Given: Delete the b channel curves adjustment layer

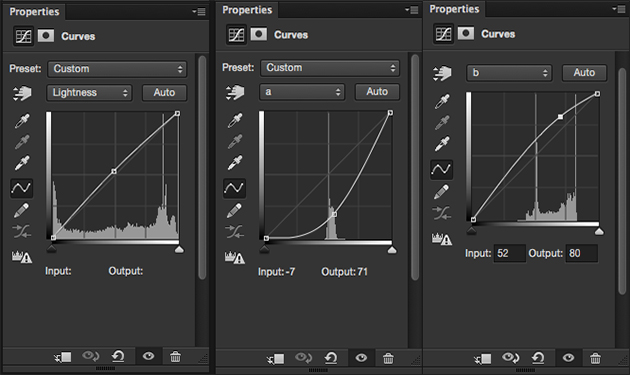Looking at the screenshot, I should point(595,358).
